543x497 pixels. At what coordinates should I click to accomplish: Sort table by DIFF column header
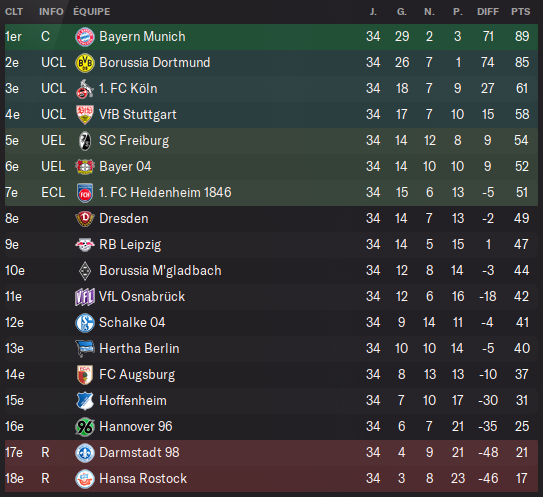(x=488, y=12)
